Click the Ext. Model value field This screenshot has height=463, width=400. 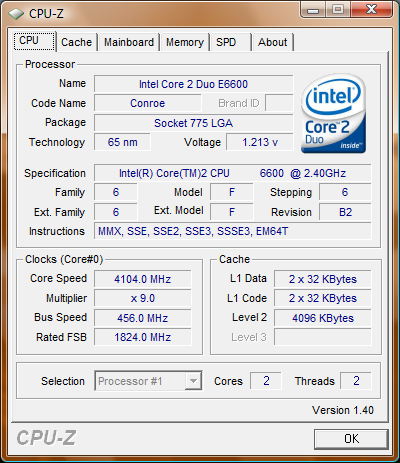click(x=232, y=212)
